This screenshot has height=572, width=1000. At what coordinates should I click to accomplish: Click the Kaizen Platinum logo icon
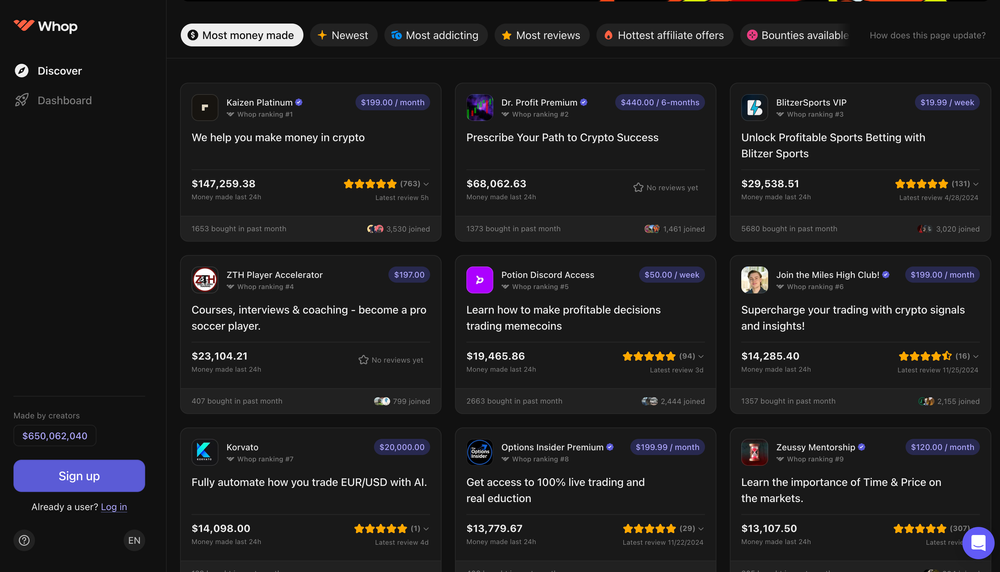tap(205, 108)
